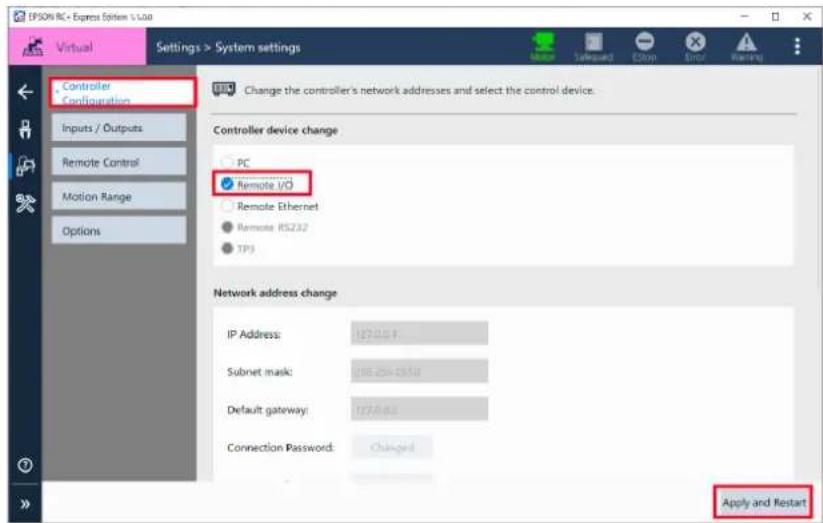Click the back arrow in the sidebar

pyautogui.click(x=25, y=92)
